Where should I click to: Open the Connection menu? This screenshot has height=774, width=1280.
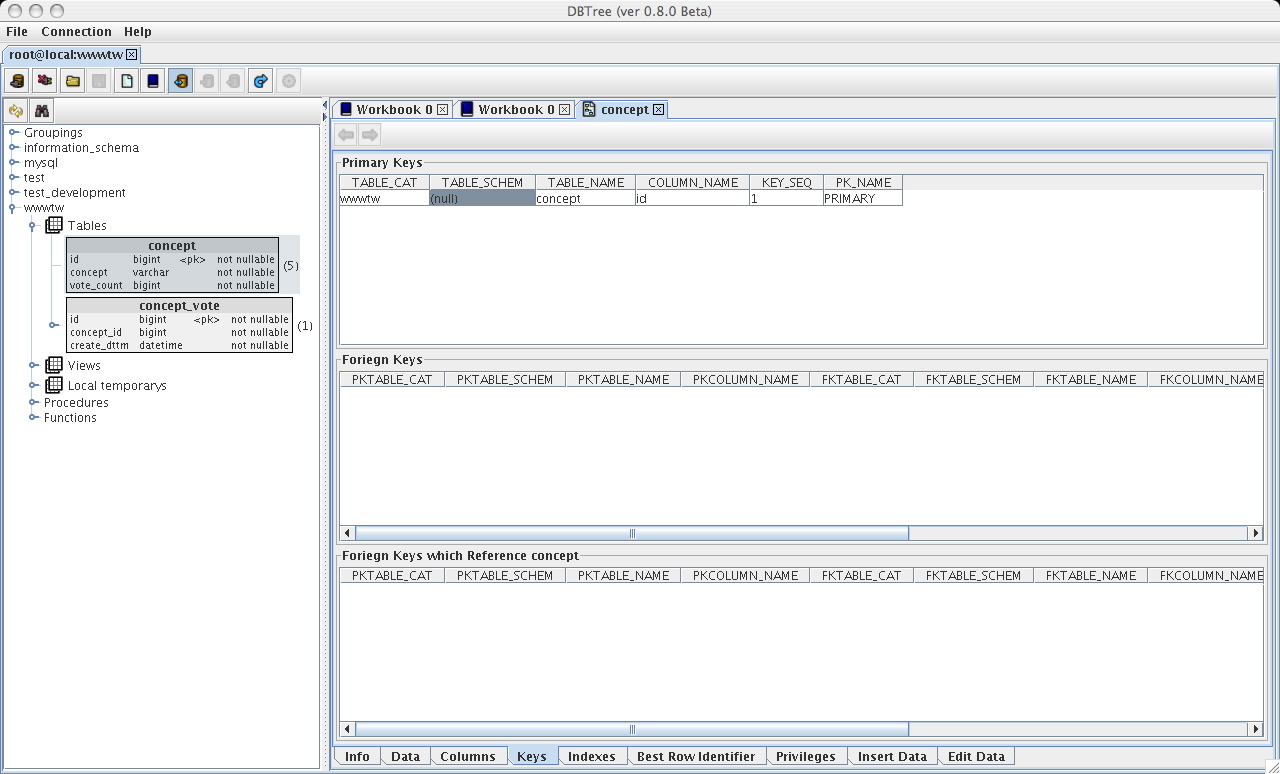coord(76,32)
